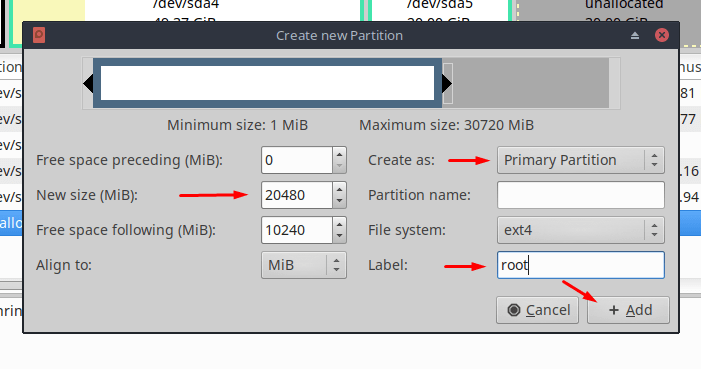Increase Free space following with up arrow
Viewport: 701px width, 369px height.
[339, 224]
